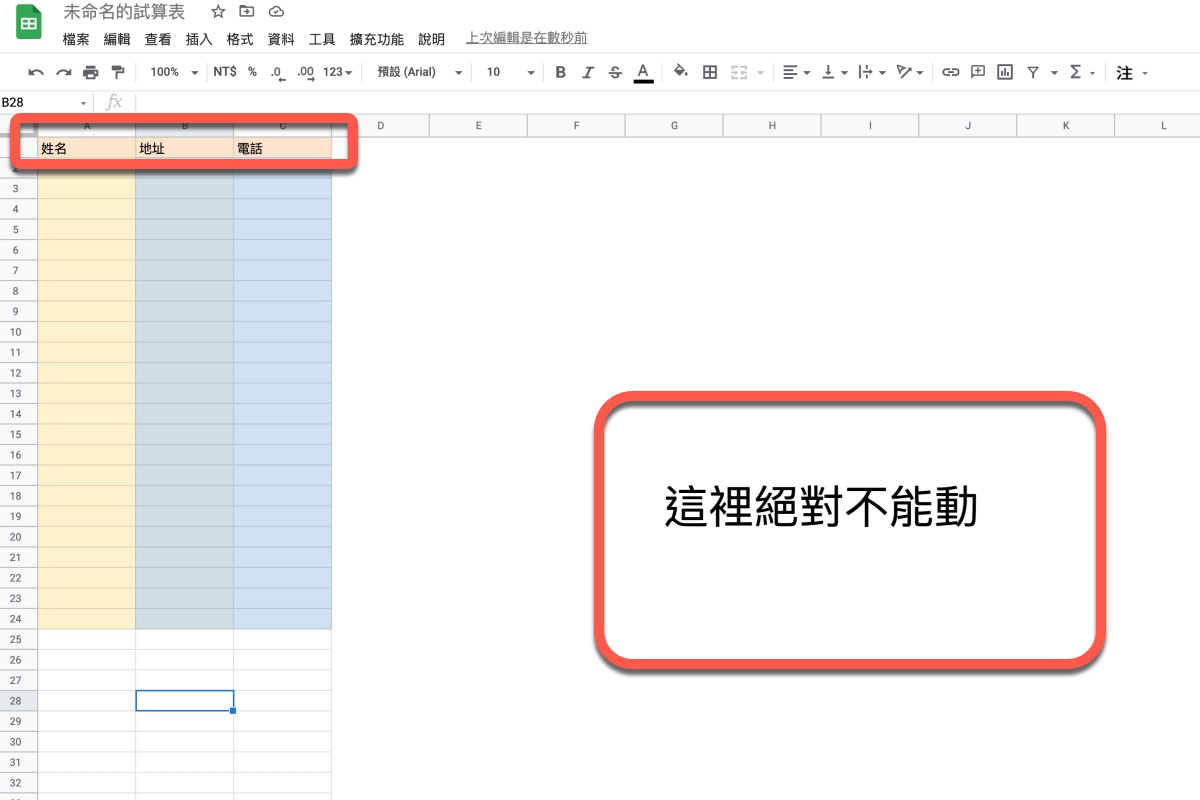Click the Σ functions button
The image size is (1200, 800).
pos(1076,72)
